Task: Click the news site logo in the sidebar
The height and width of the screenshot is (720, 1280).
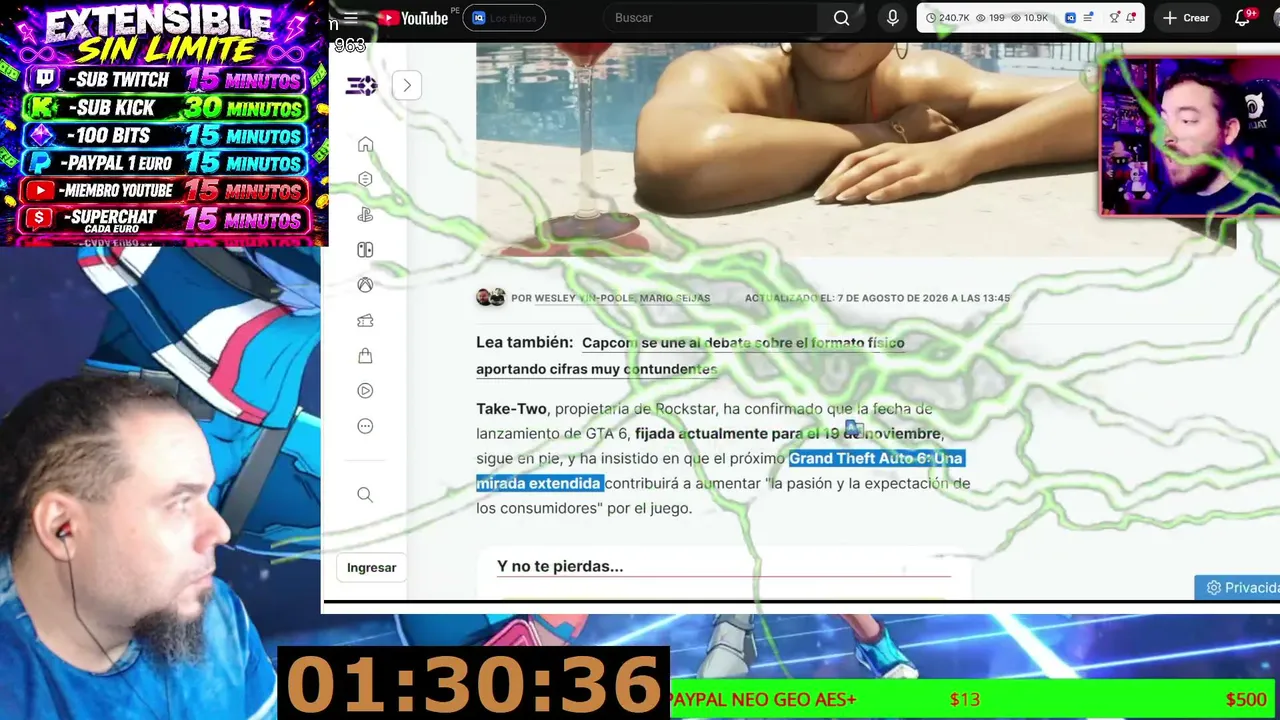Action: [361, 86]
